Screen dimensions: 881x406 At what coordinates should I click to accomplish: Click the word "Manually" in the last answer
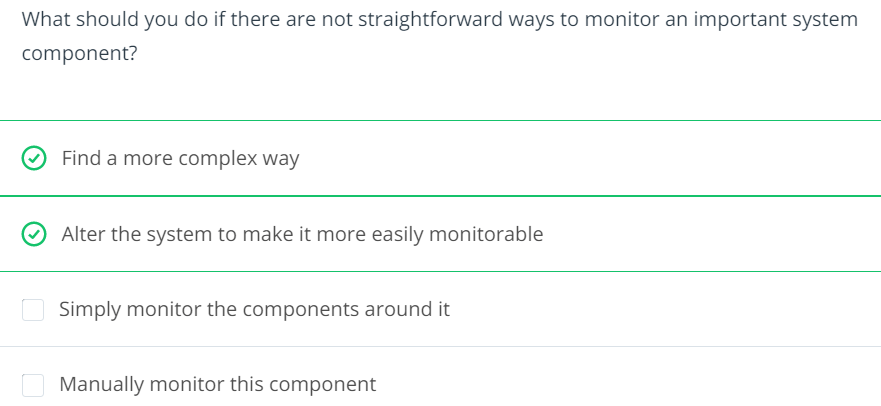(101, 384)
